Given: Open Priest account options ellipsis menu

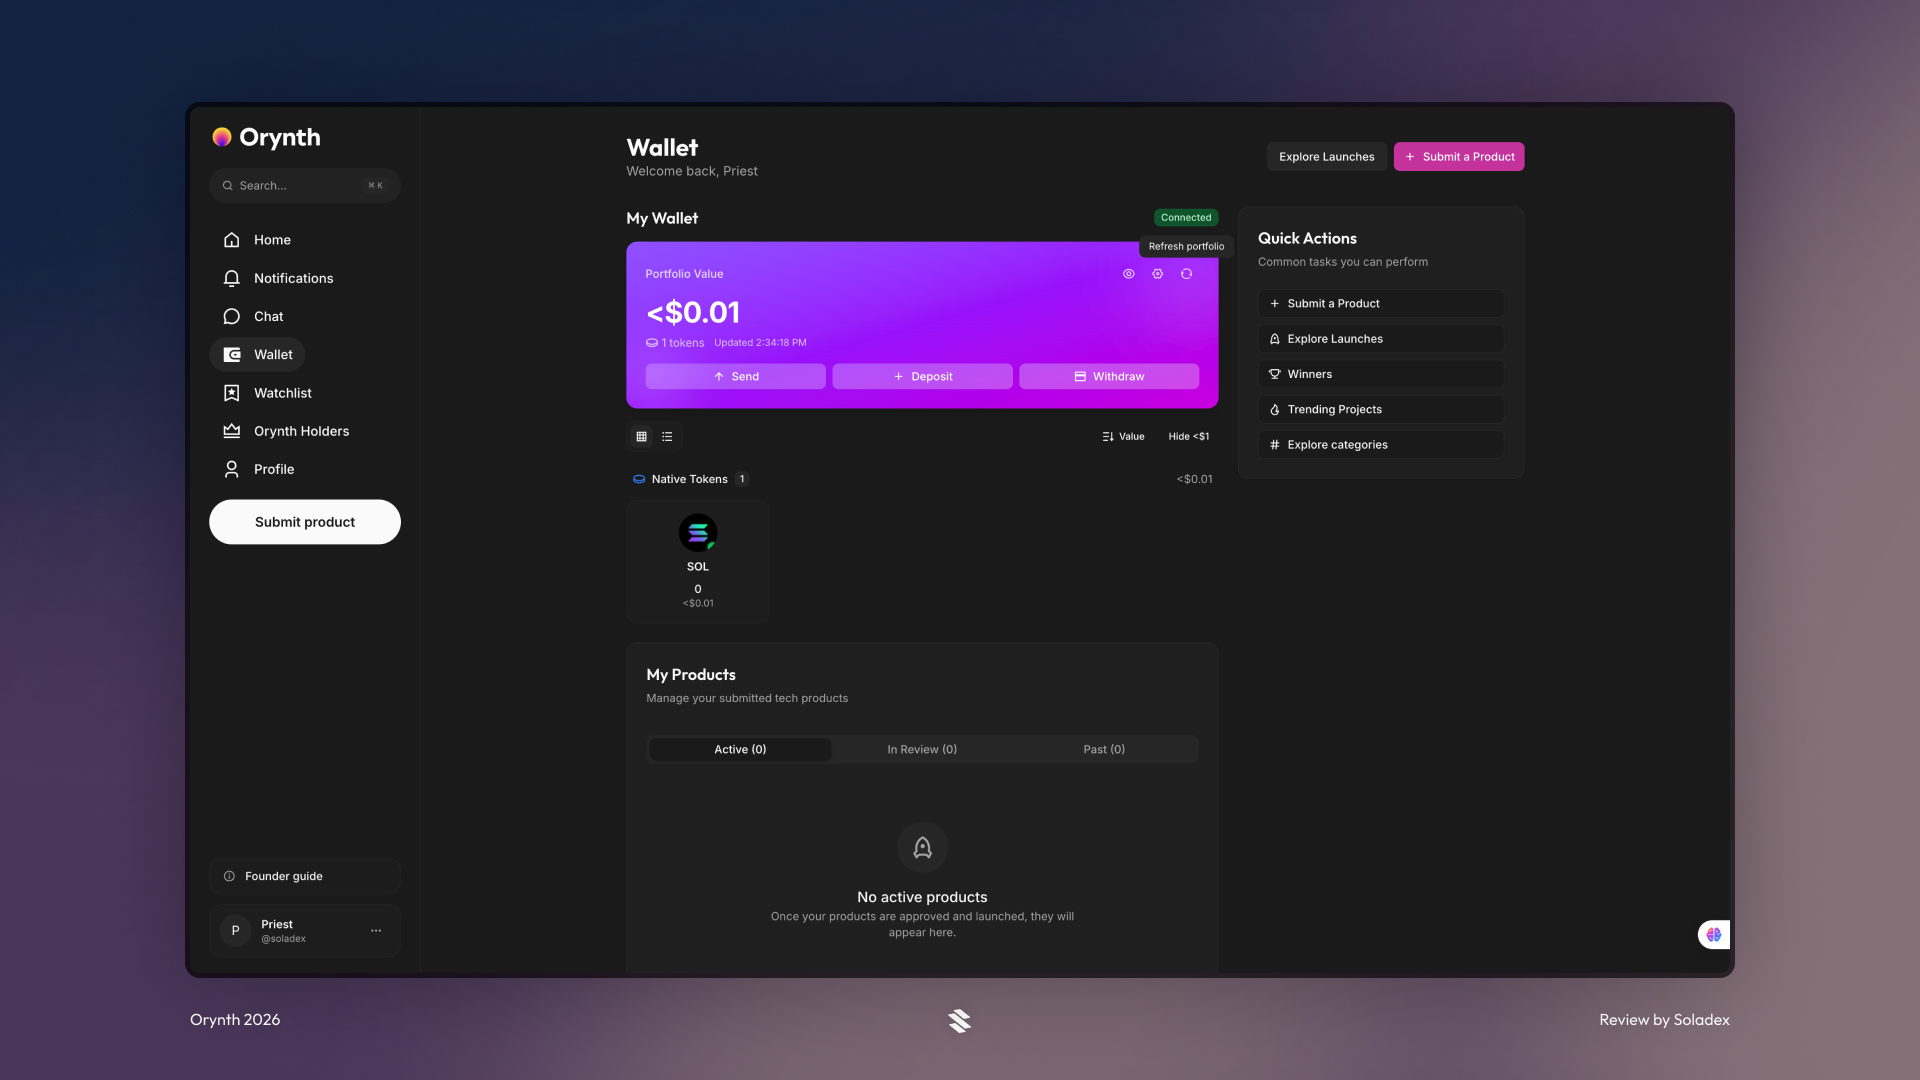Looking at the screenshot, I should (x=376, y=931).
